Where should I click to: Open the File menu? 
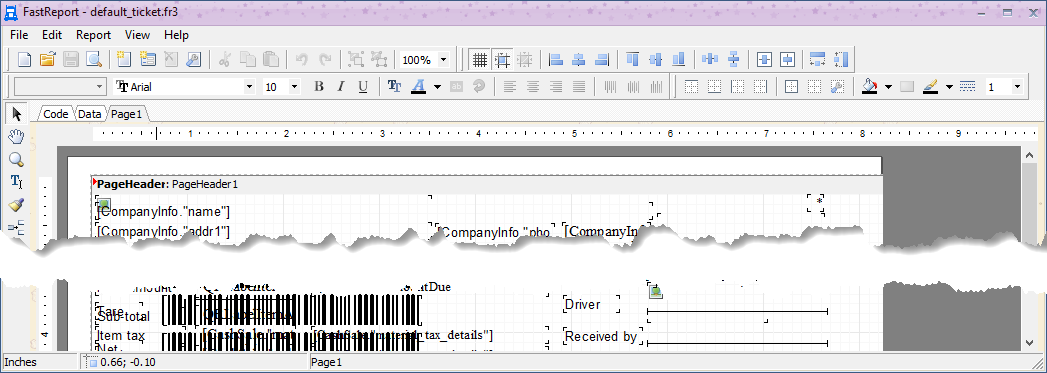(19, 35)
